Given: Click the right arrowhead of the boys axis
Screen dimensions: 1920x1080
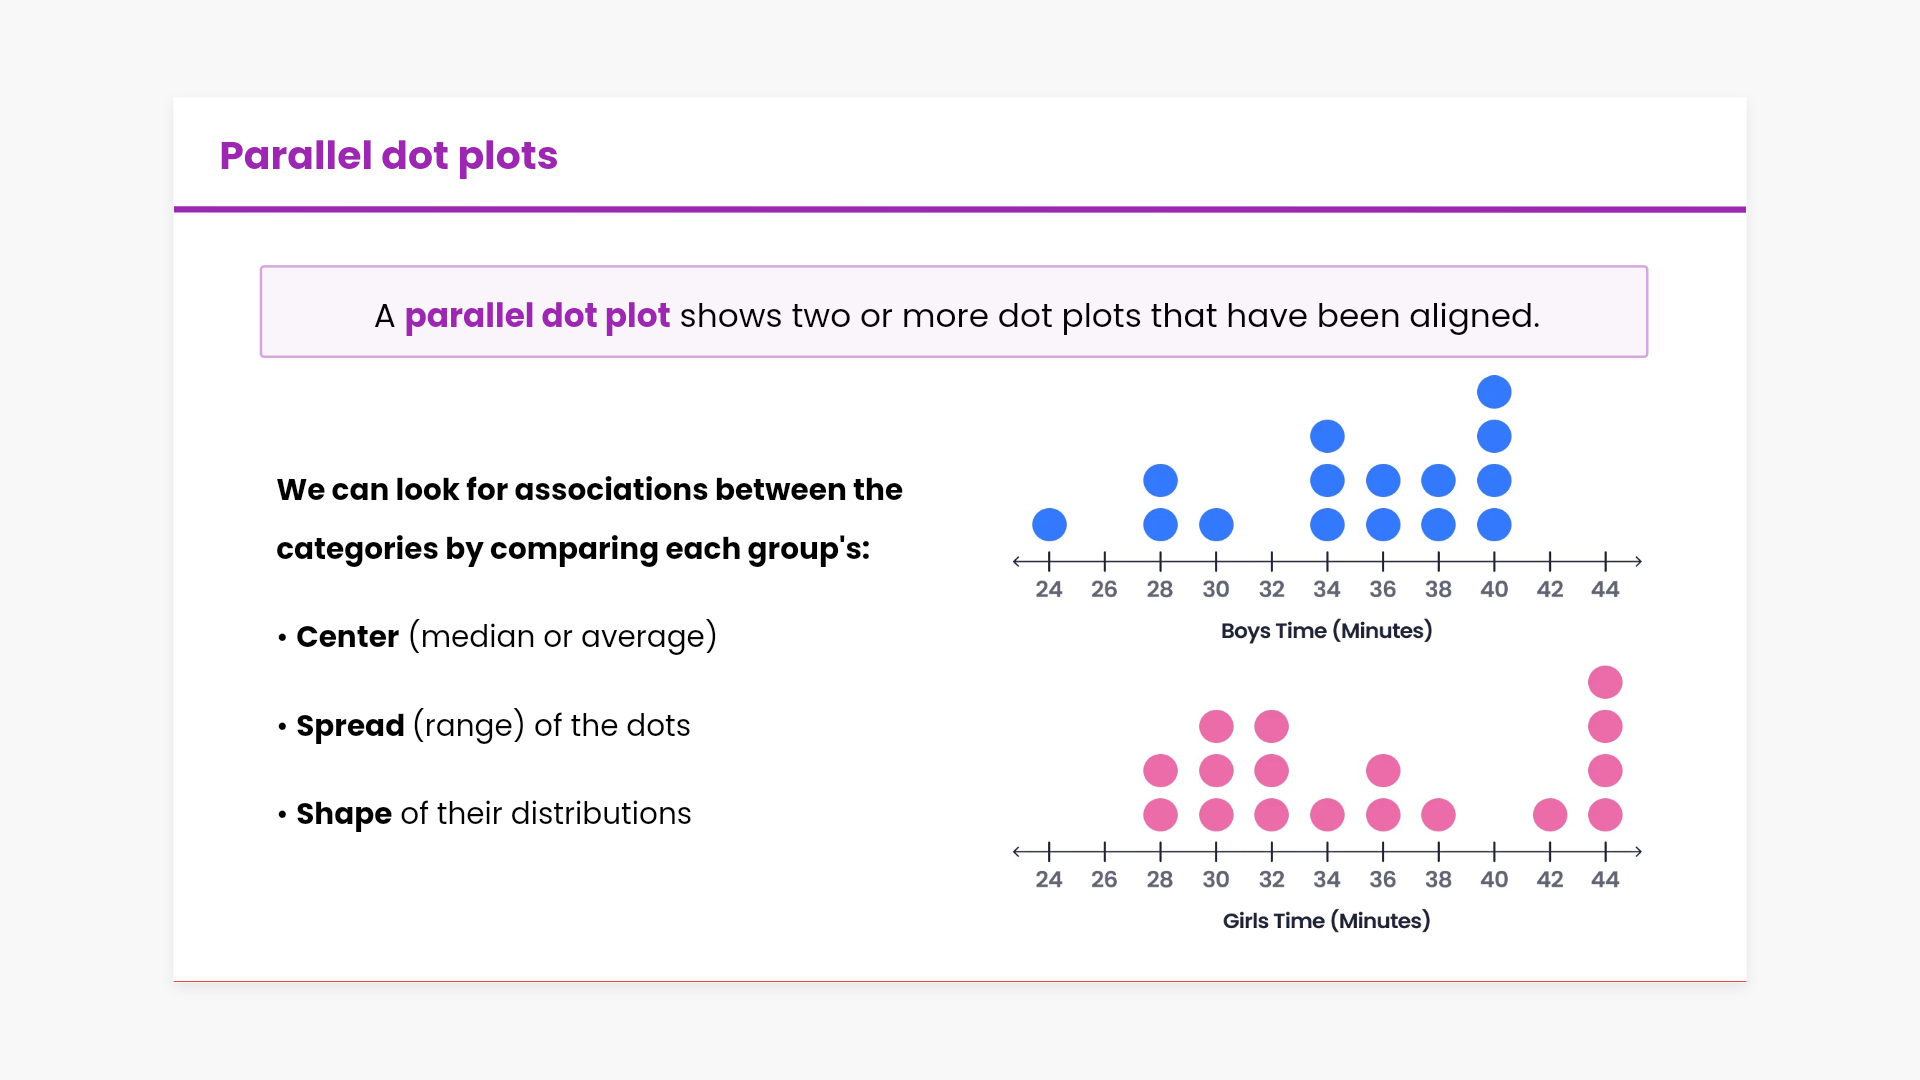Looking at the screenshot, I should click(1637, 561).
